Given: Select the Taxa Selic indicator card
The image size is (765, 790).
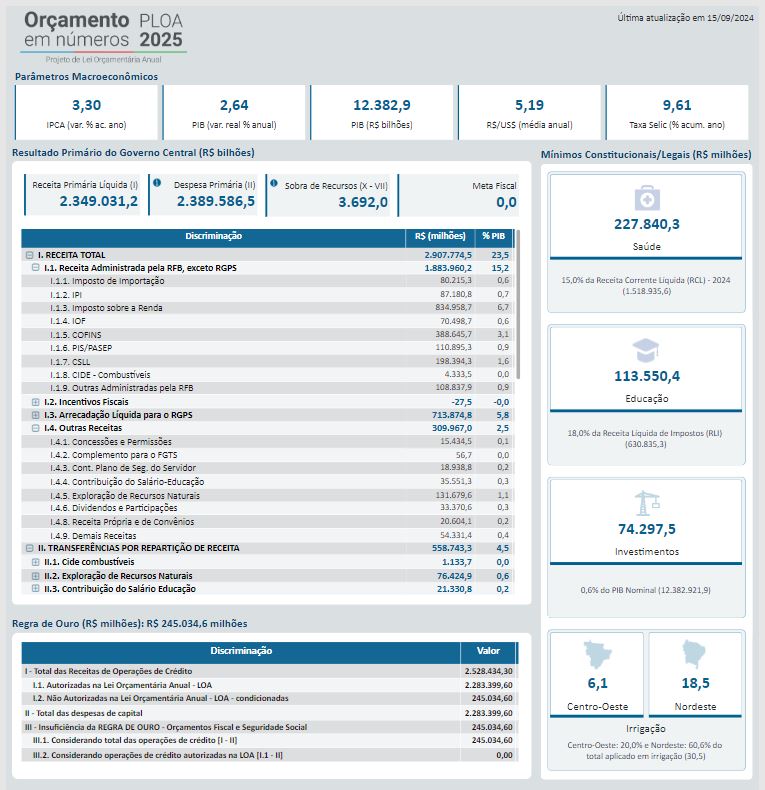Looking at the screenshot, I should tap(676, 112).
